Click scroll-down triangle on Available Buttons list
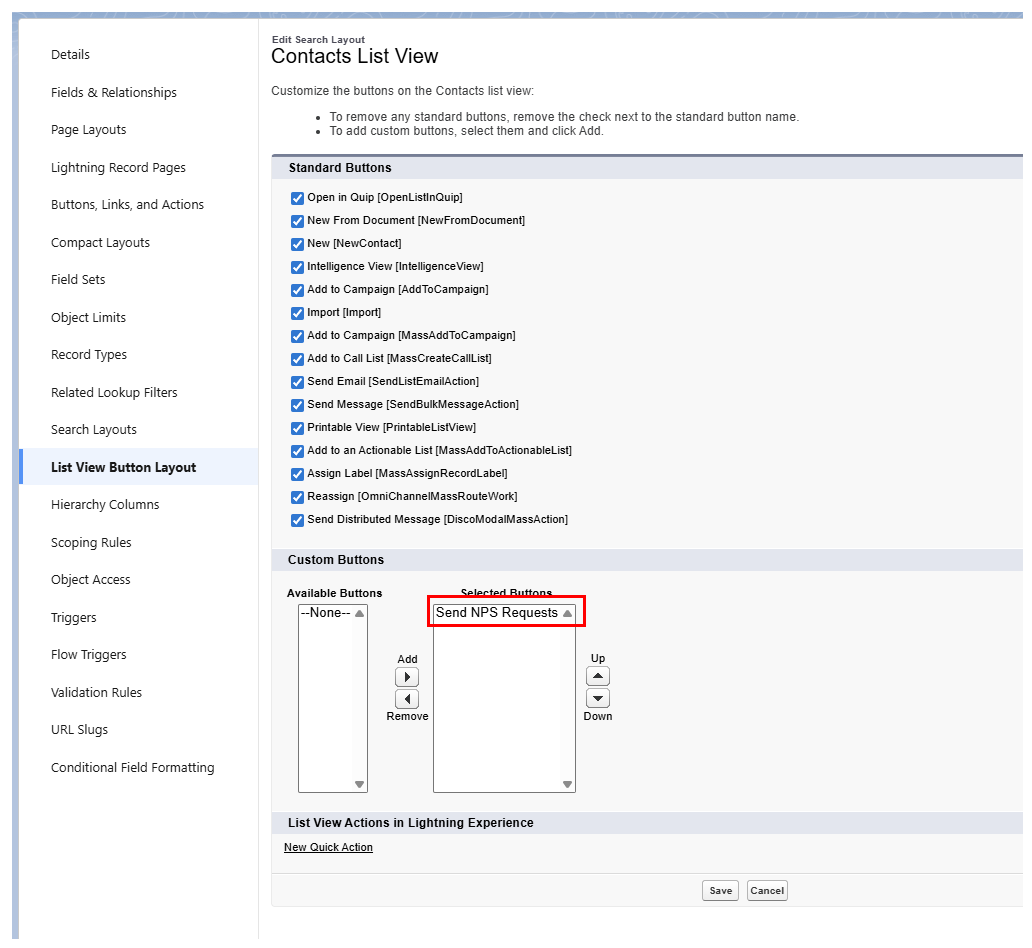1032x948 pixels. [x=358, y=784]
